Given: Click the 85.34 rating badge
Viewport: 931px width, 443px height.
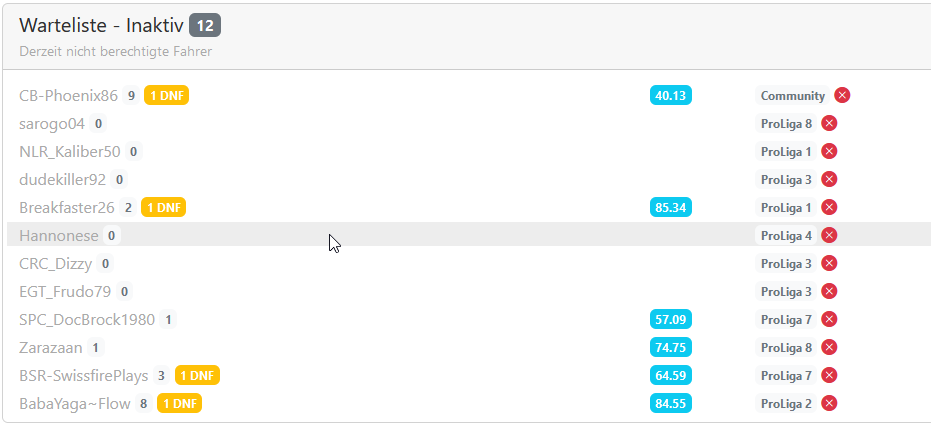Looking at the screenshot, I should (x=670, y=208).
